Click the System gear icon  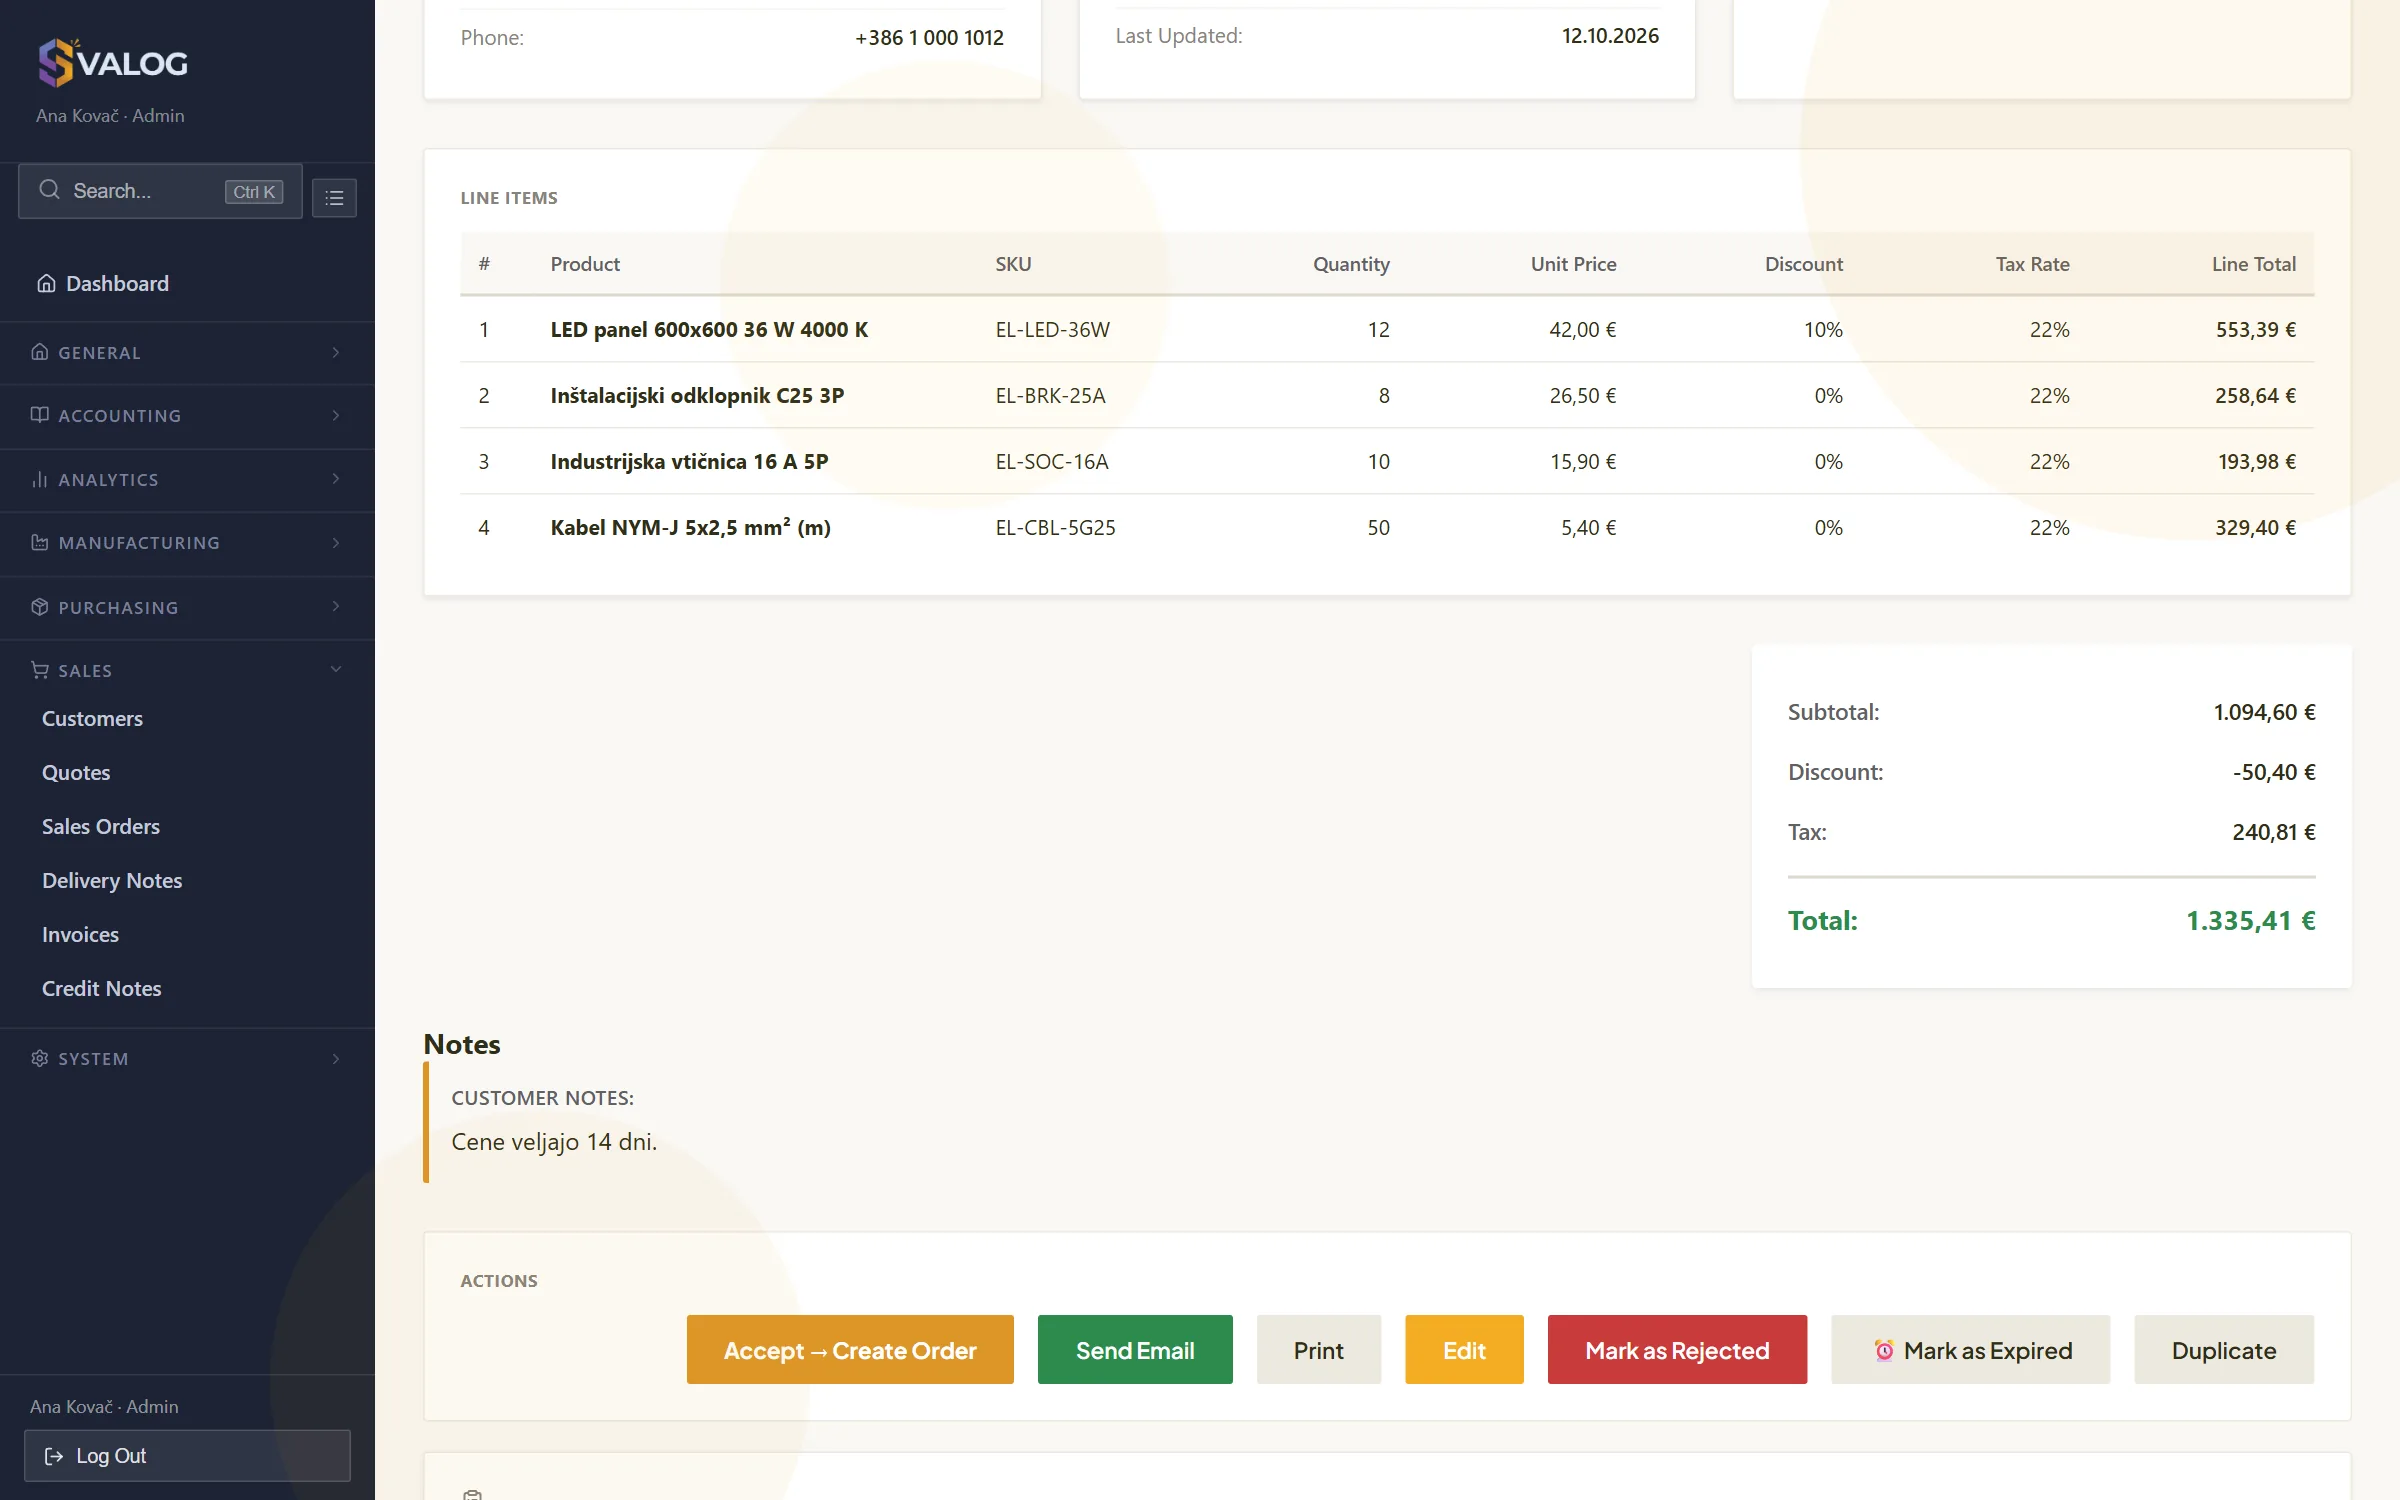point(40,1058)
